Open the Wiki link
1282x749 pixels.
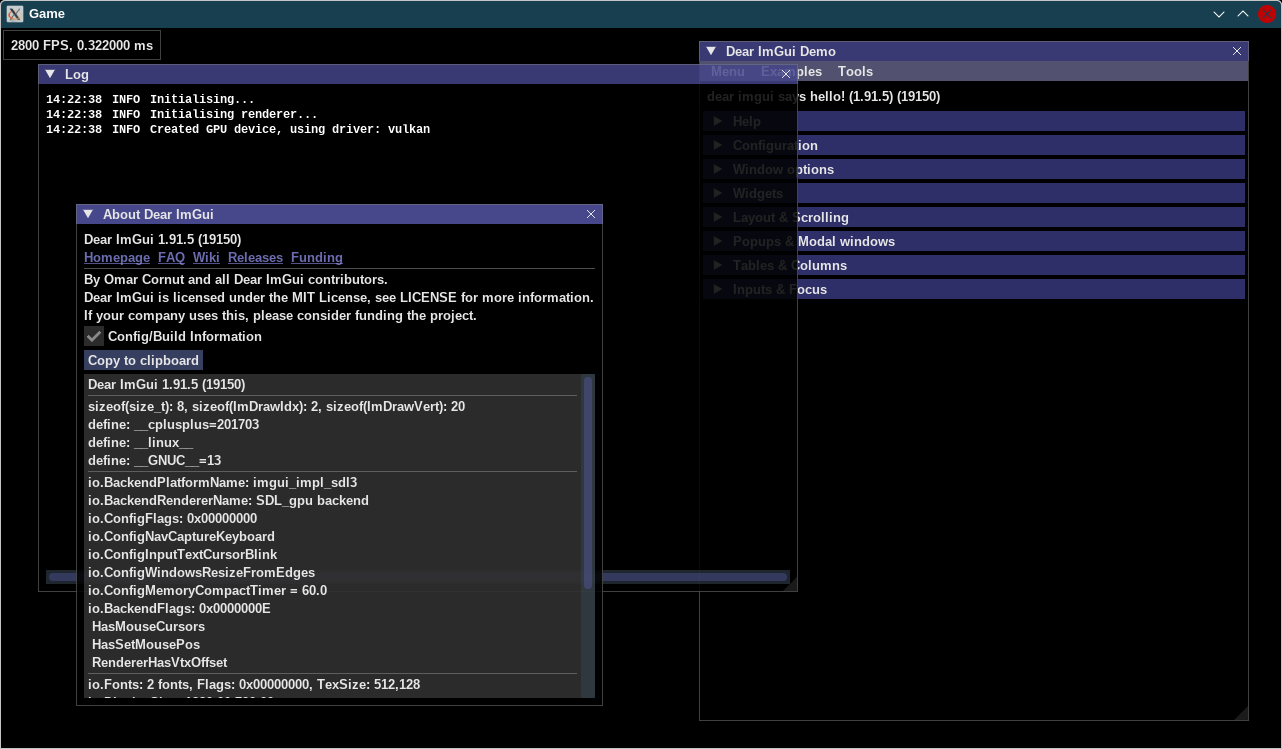[206, 258]
